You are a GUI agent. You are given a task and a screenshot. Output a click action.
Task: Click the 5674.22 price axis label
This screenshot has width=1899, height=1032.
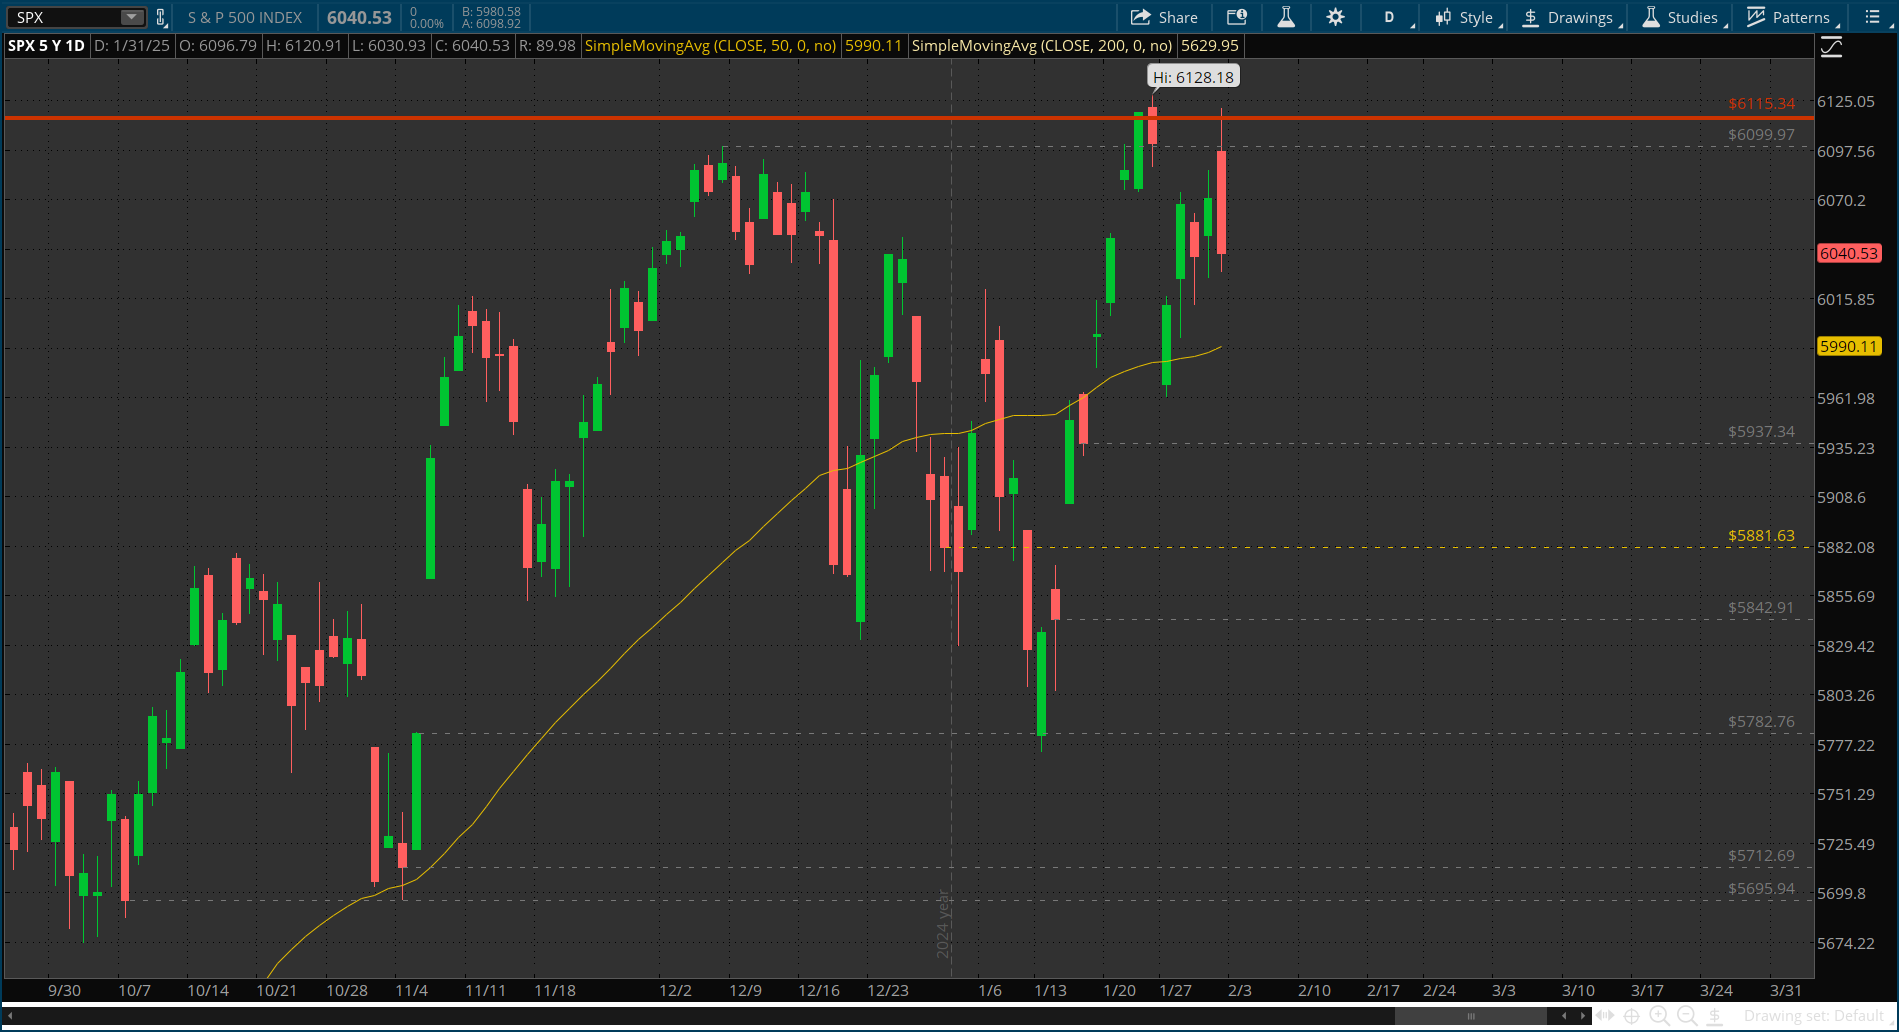(1846, 943)
